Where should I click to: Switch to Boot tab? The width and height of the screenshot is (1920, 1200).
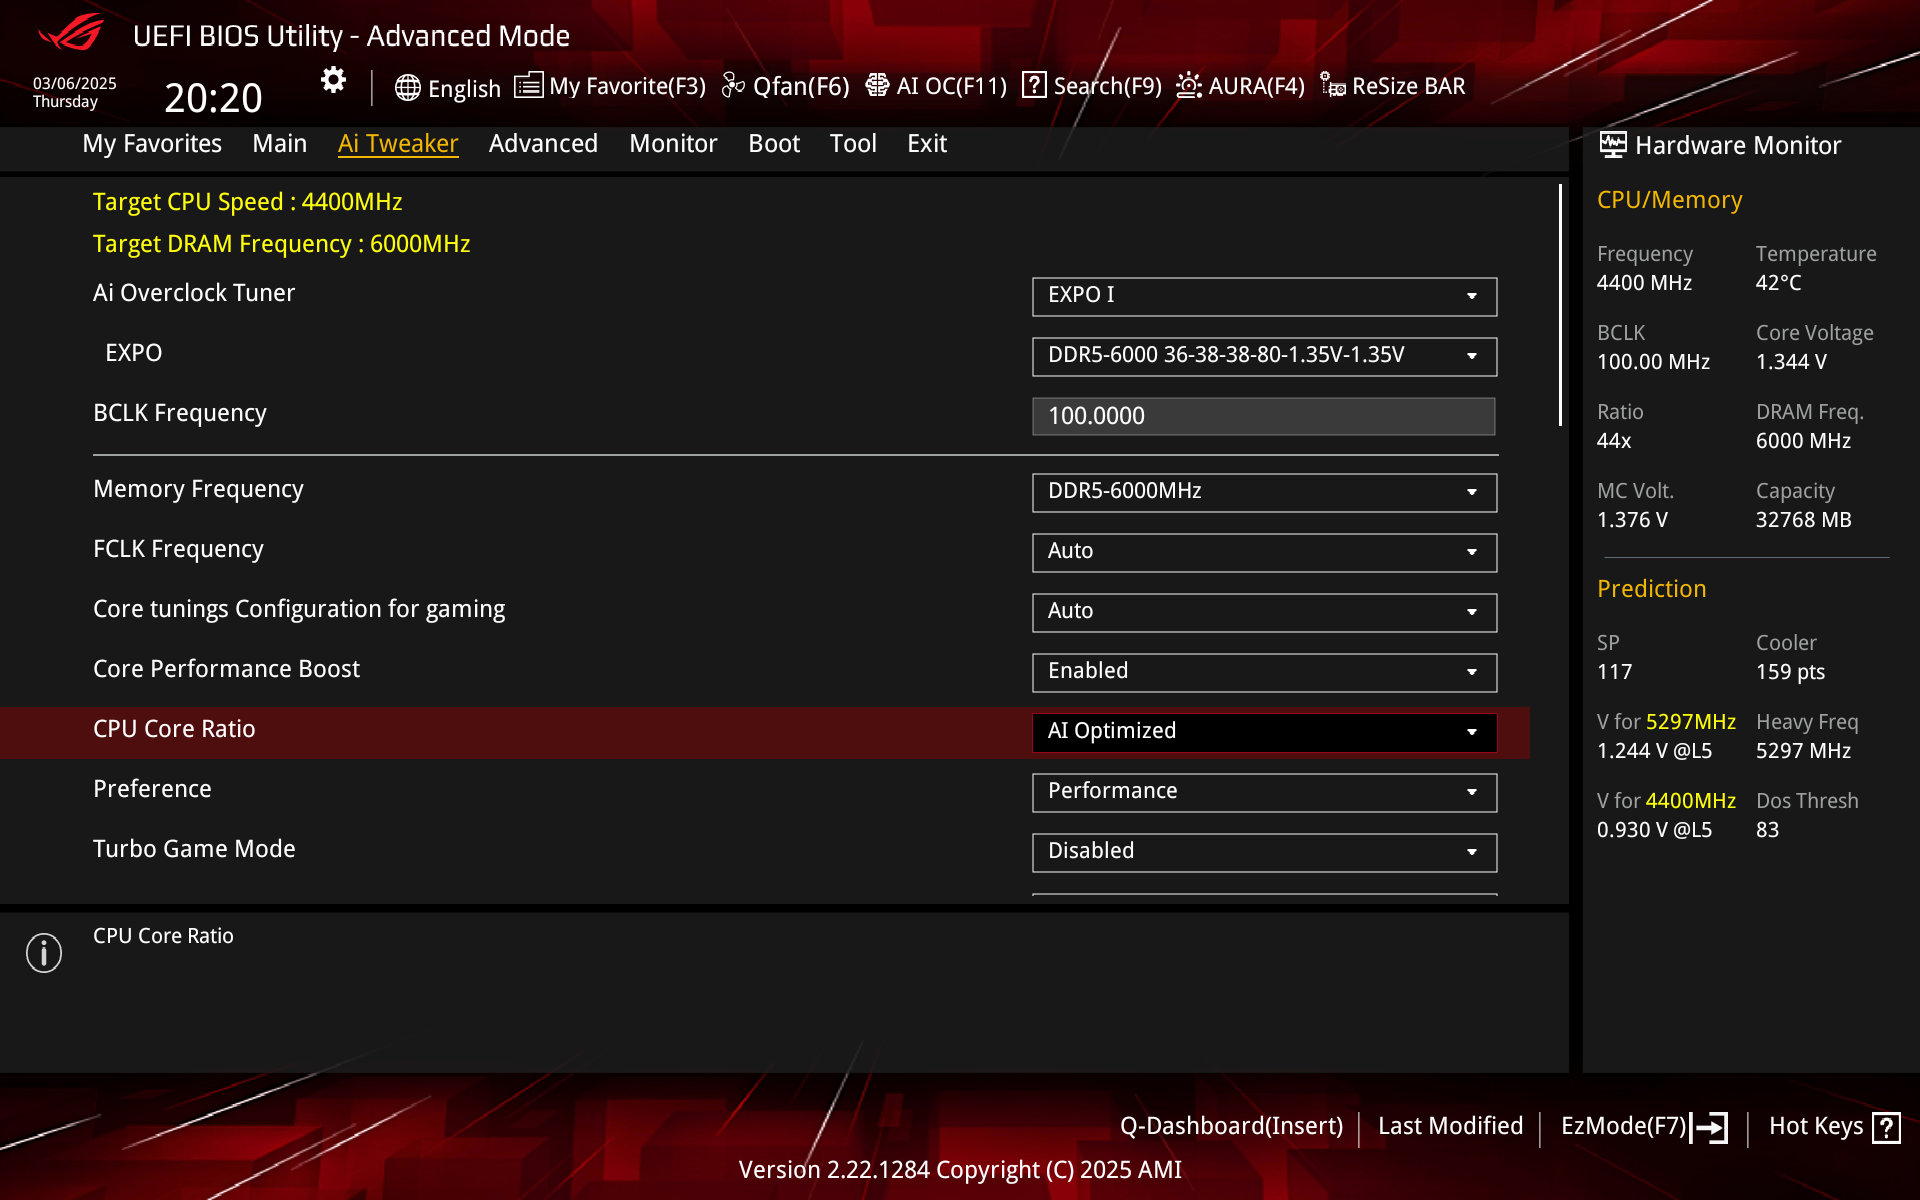pos(774,144)
